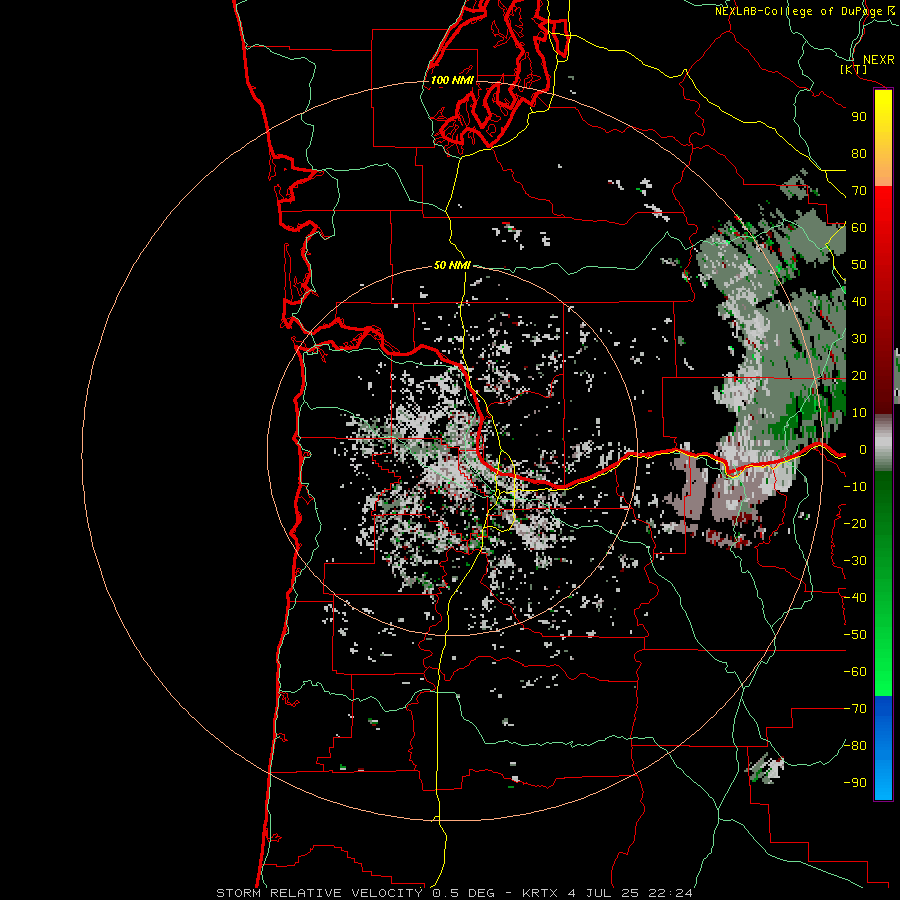The image size is (900, 900).
Task: Click the 90 value on velocity scale
Action: coord(859,117)
